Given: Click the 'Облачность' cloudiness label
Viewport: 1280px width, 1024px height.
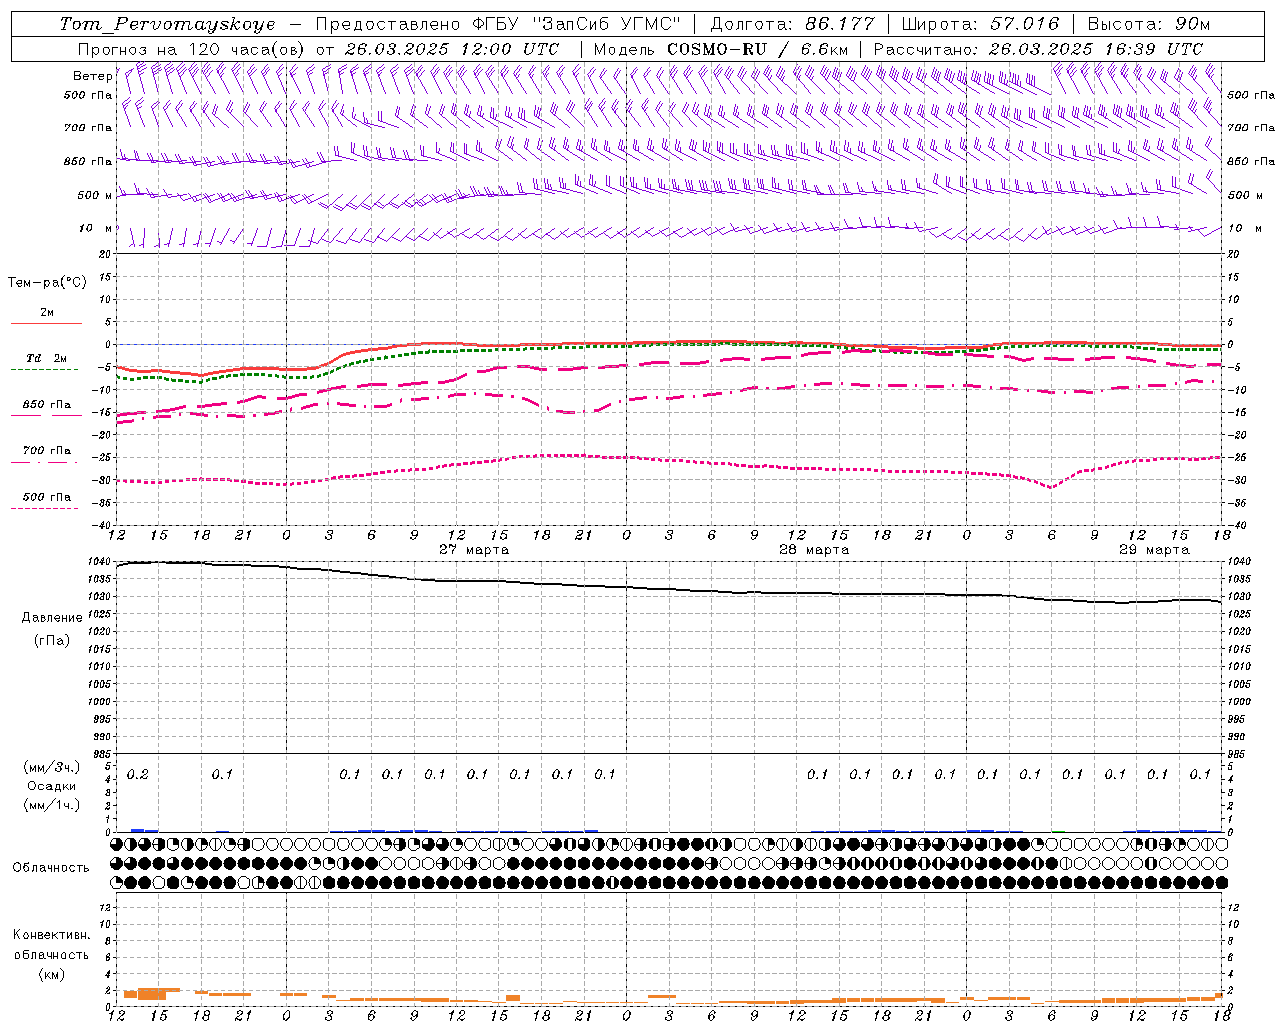Looking at the screenshot, I should (x=51, y=868).
